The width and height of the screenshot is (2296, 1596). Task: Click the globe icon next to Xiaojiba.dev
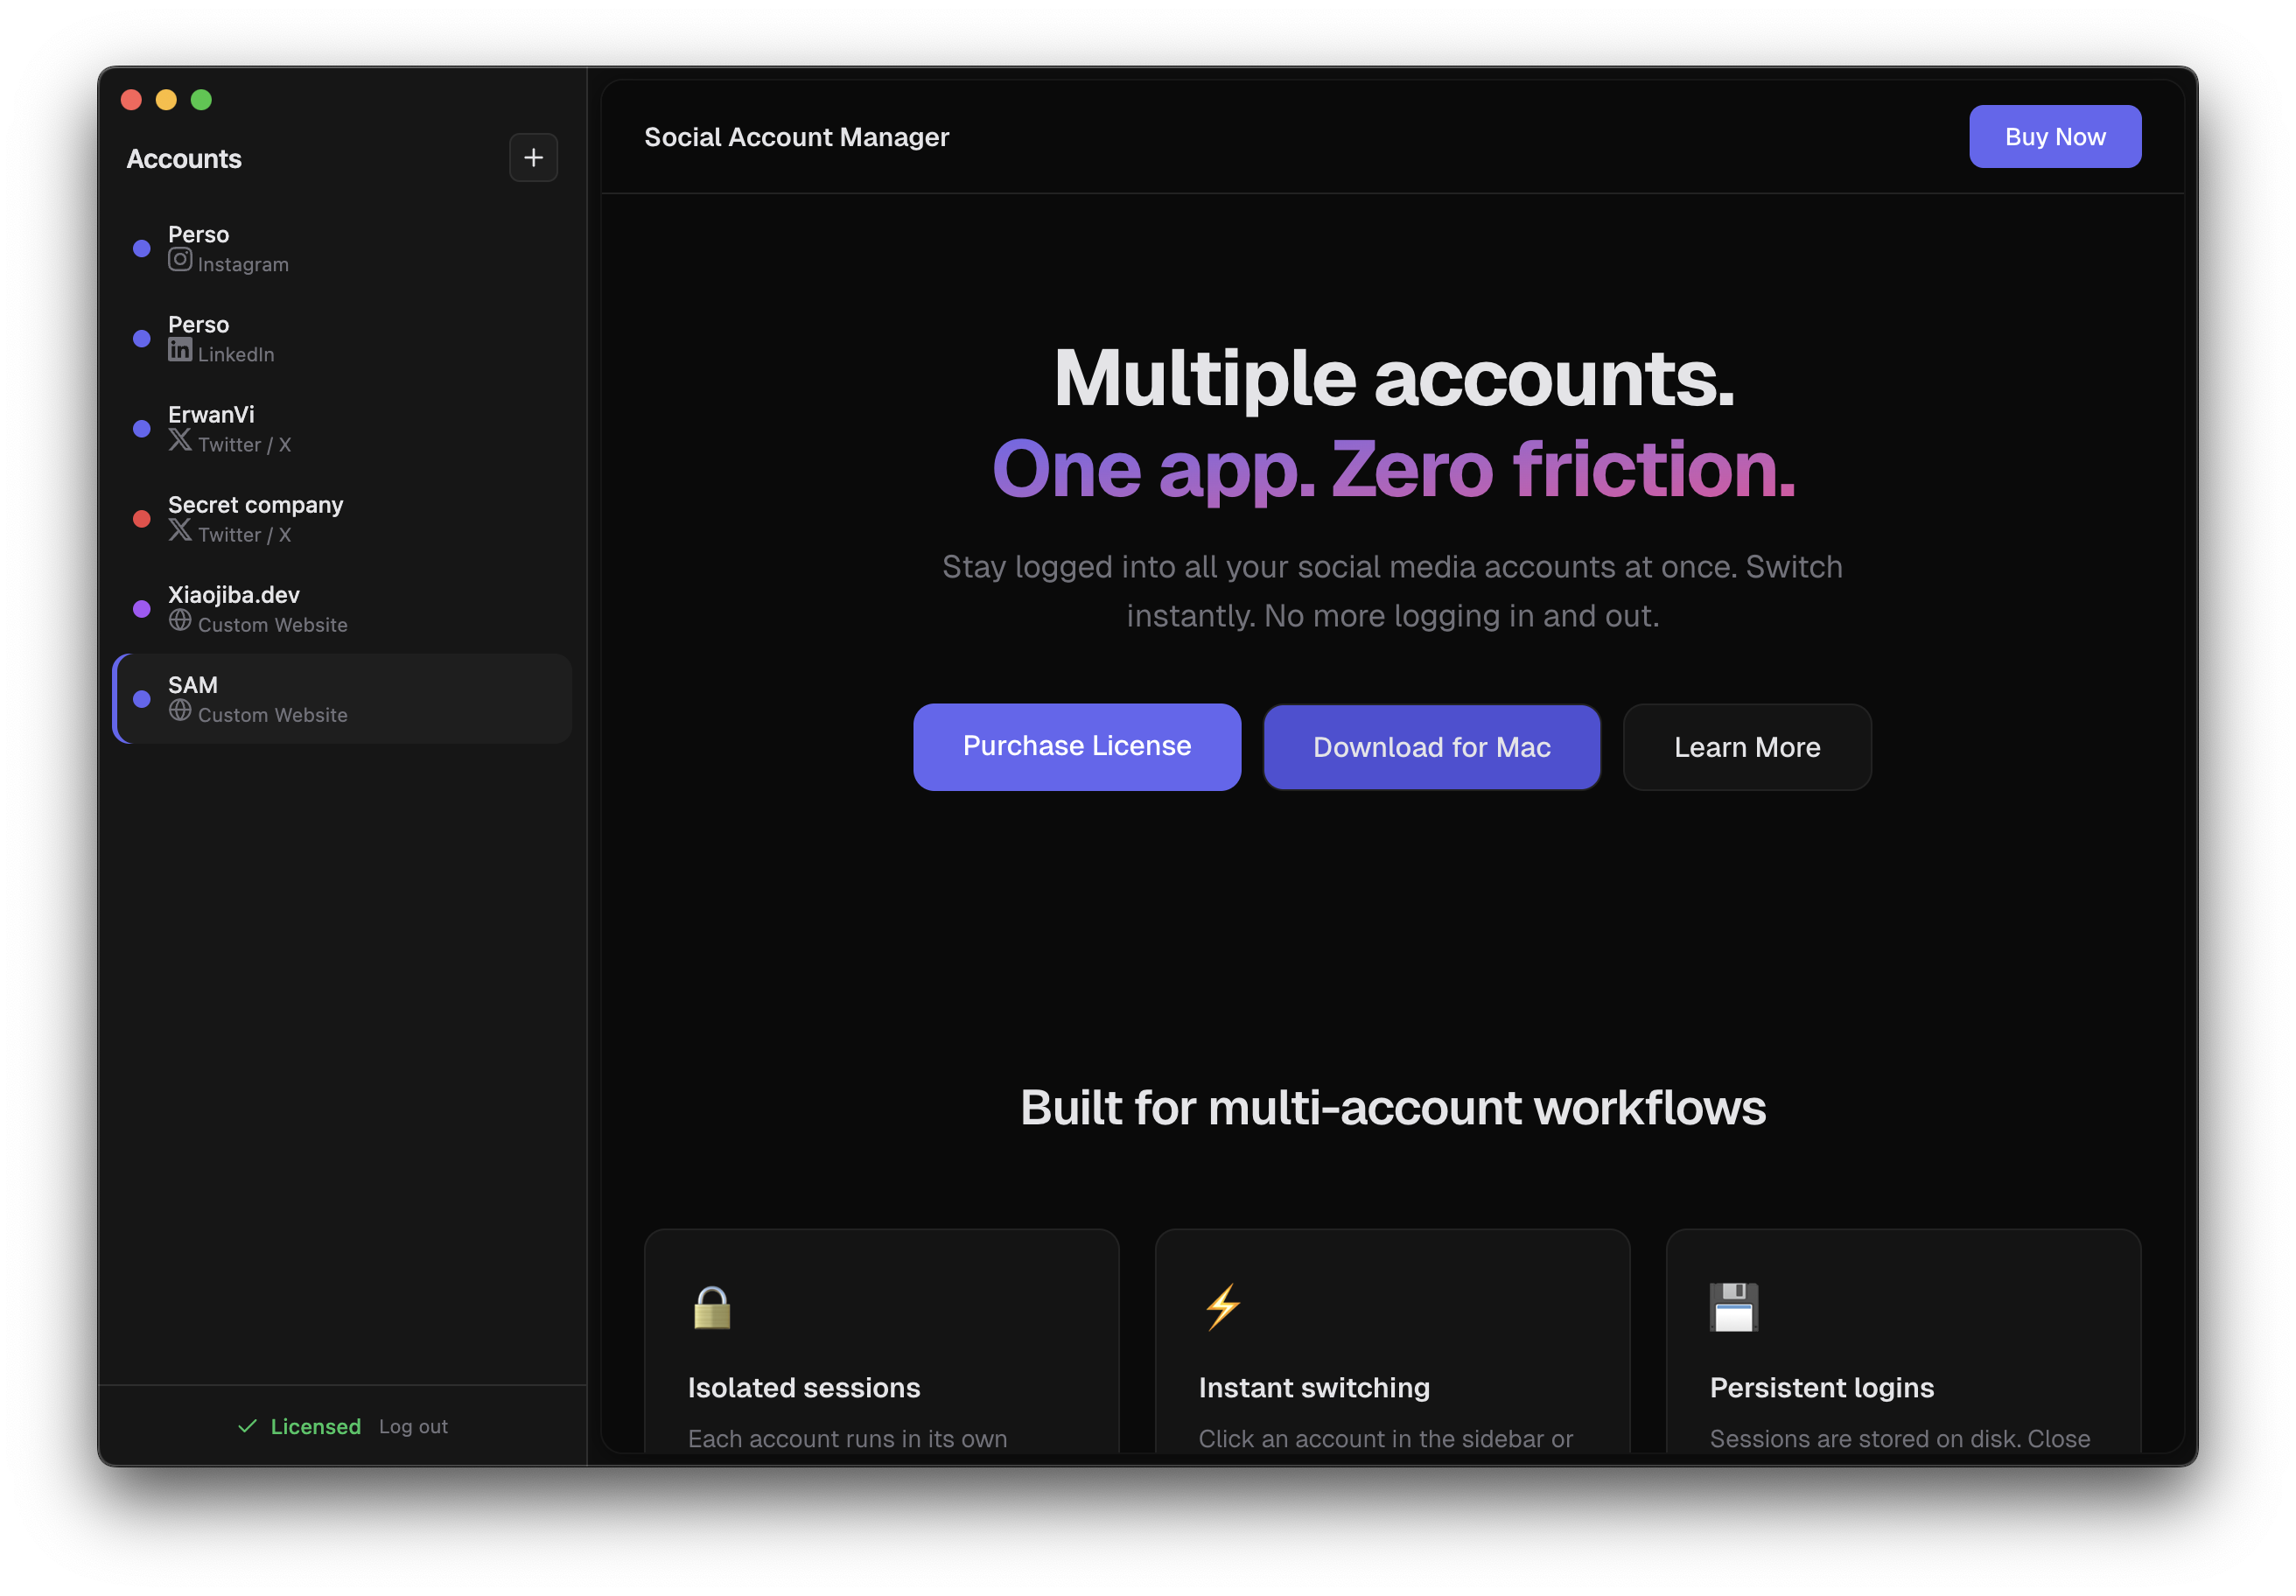[181, 620]
